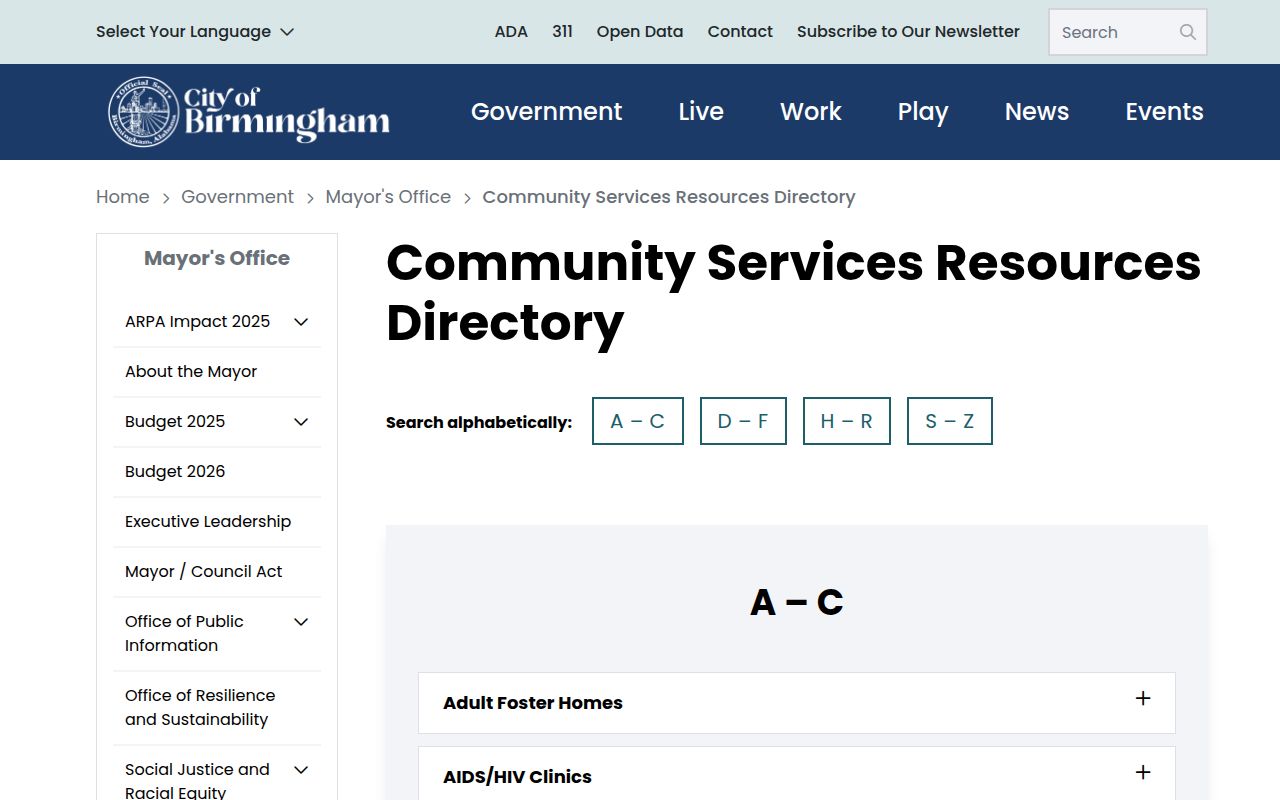Expand Social Justice and Racial Equity chevron
Viewport: 1280px width, 800px height.
click(x=301, y=770)
